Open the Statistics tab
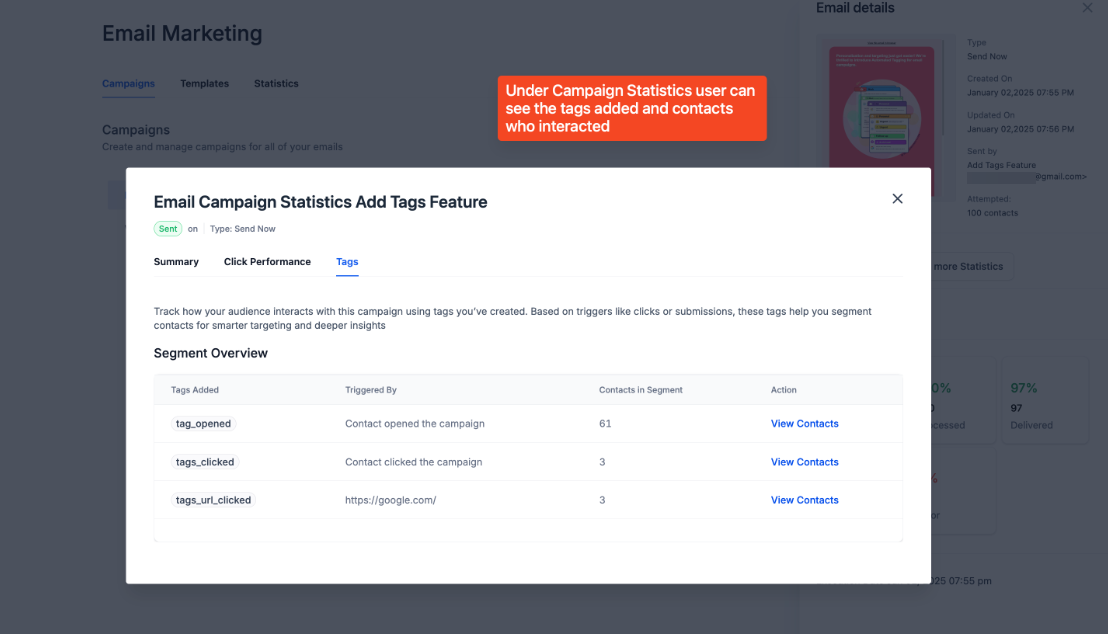 (276, 84)
